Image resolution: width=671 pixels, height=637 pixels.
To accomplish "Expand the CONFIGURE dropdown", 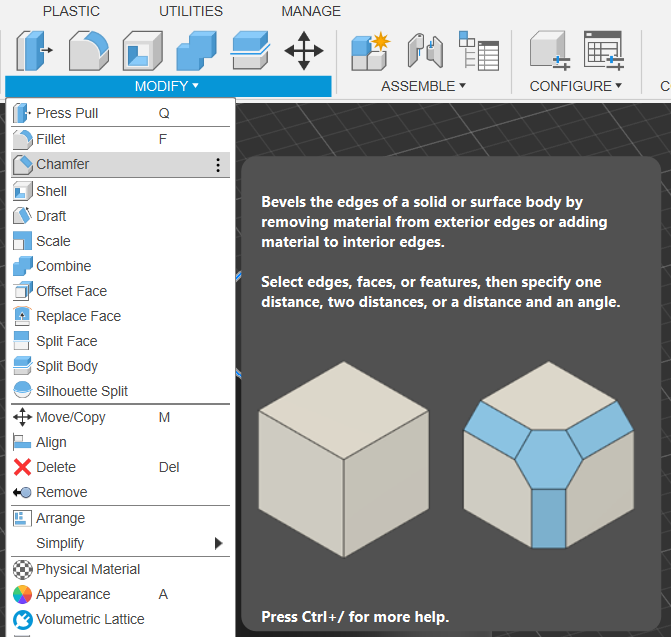I will 575,86.
